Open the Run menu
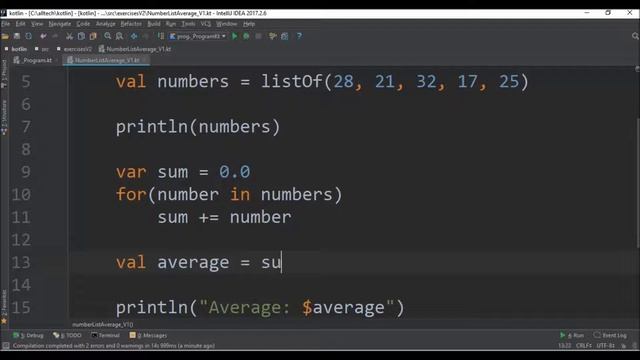This screenshot has width=640, height=360. pyautogui.click(x=171, y=24)
